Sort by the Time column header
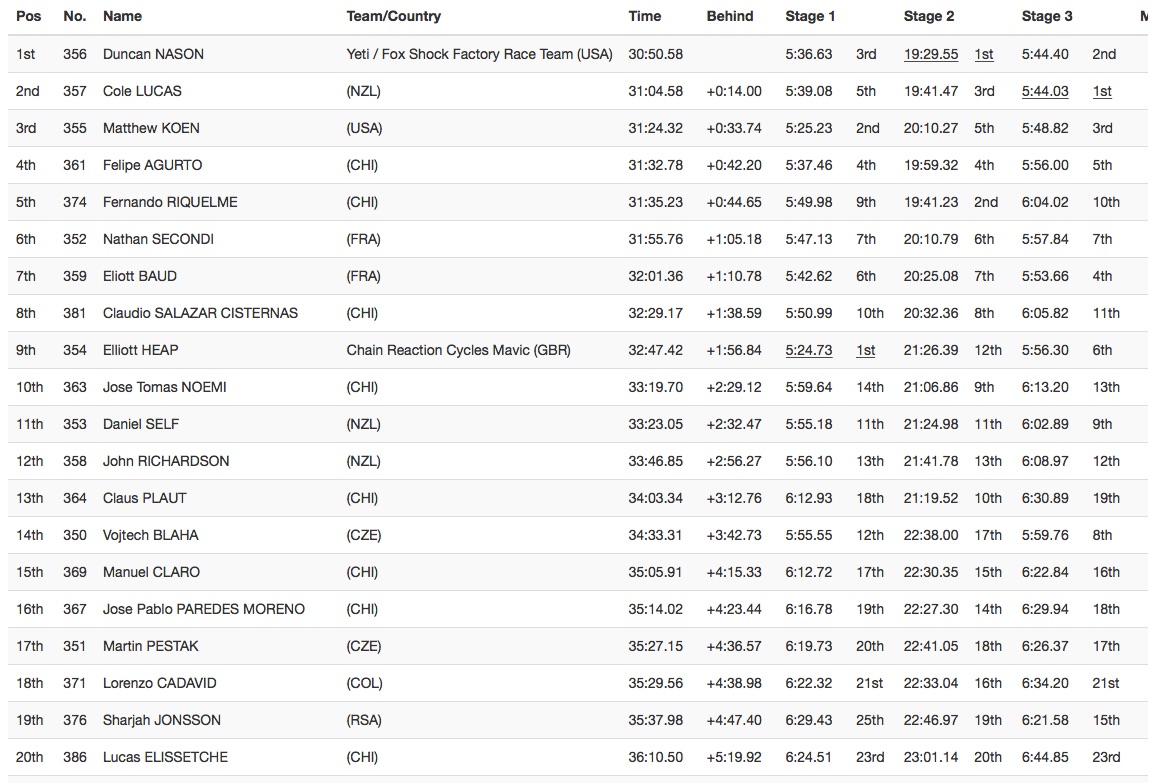 click(x=645, y=16)
